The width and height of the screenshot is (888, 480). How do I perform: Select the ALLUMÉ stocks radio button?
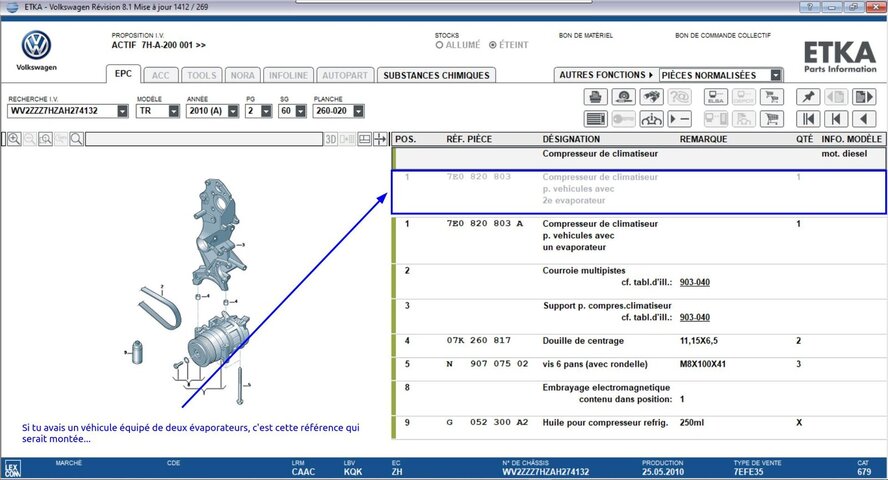coord(440,45)
